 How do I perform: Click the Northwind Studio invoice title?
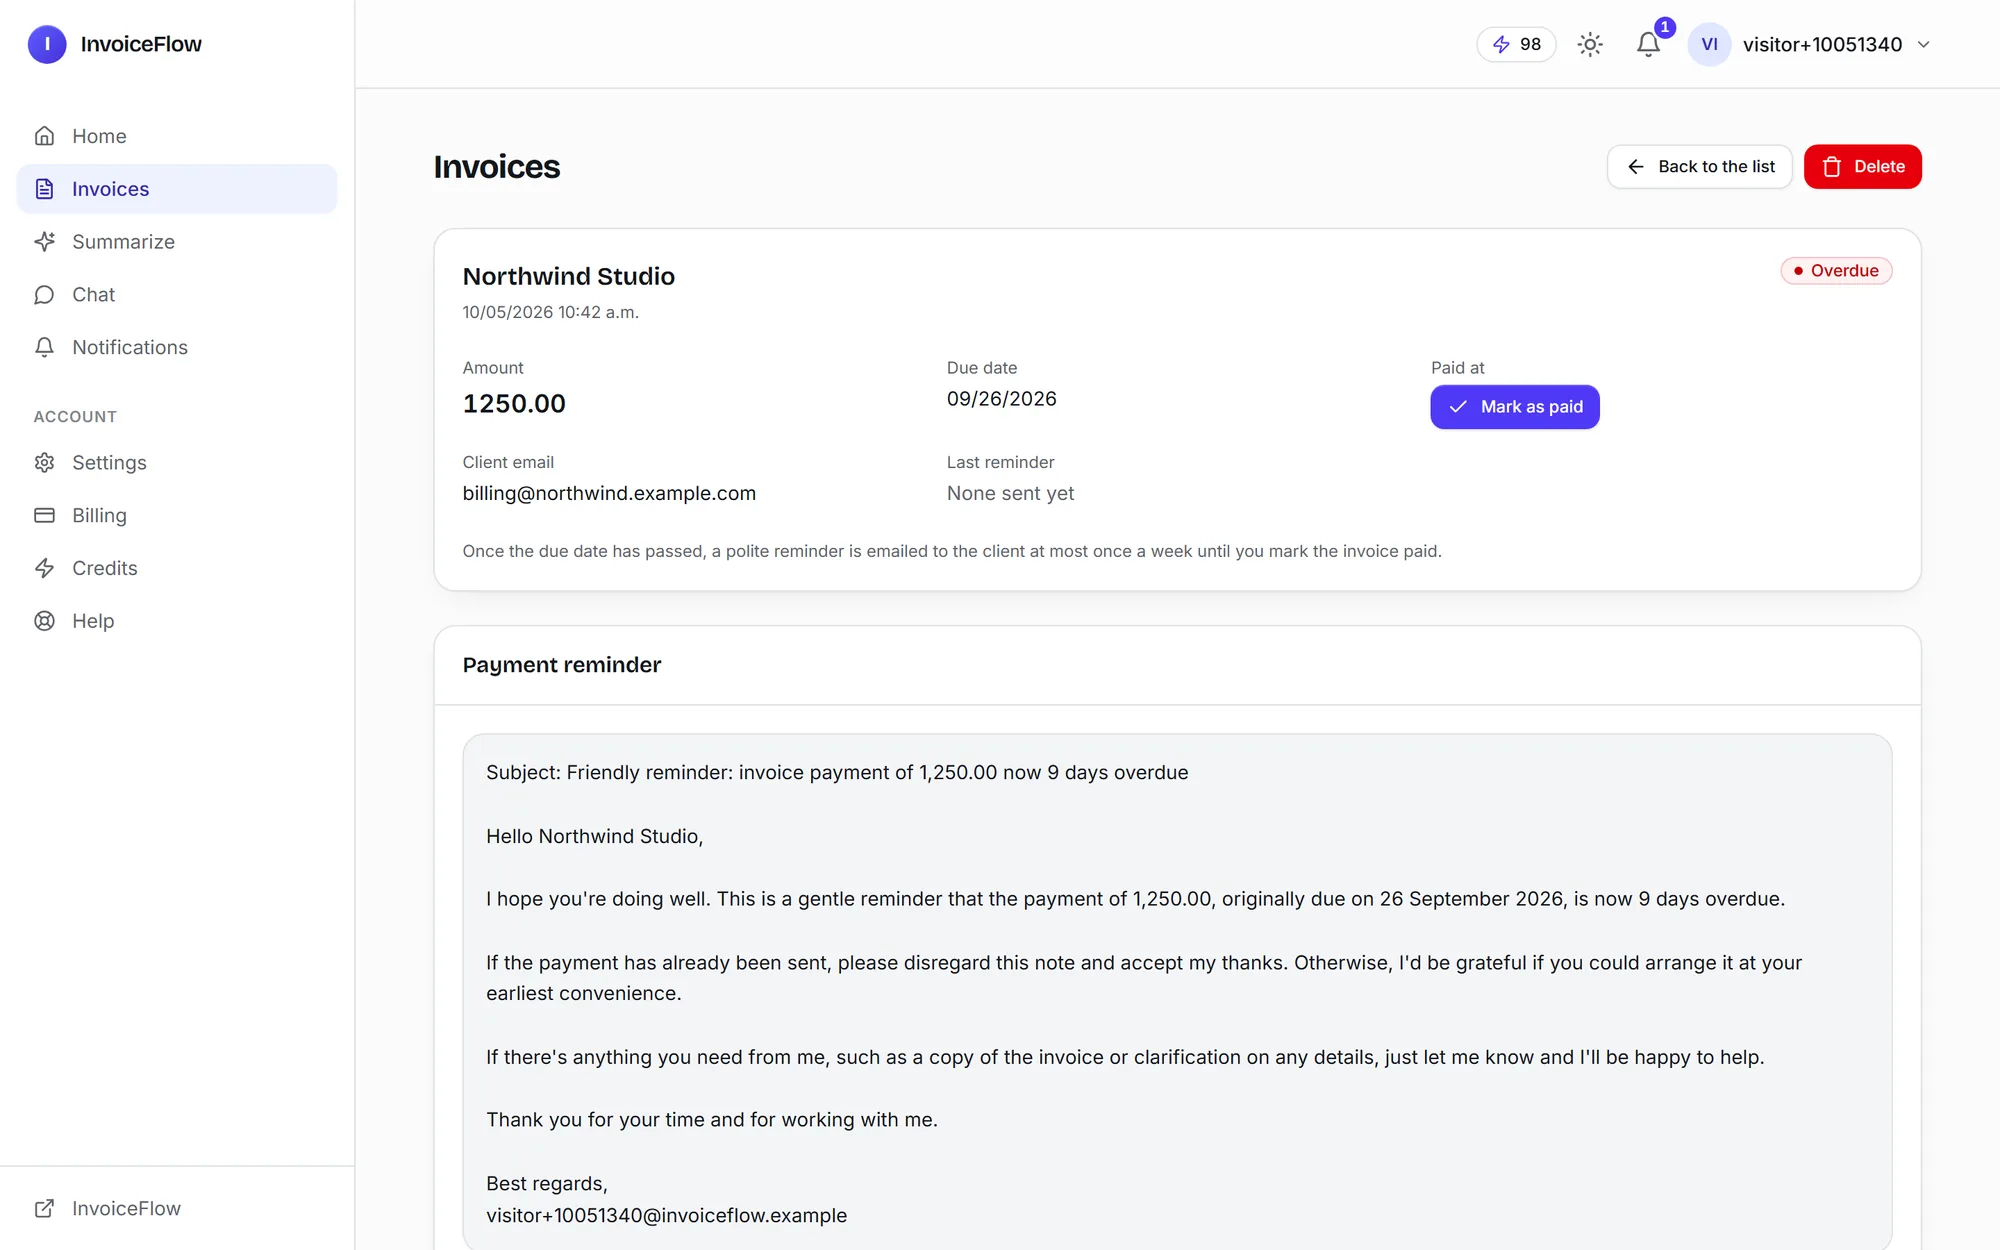(x=568, y=276)
